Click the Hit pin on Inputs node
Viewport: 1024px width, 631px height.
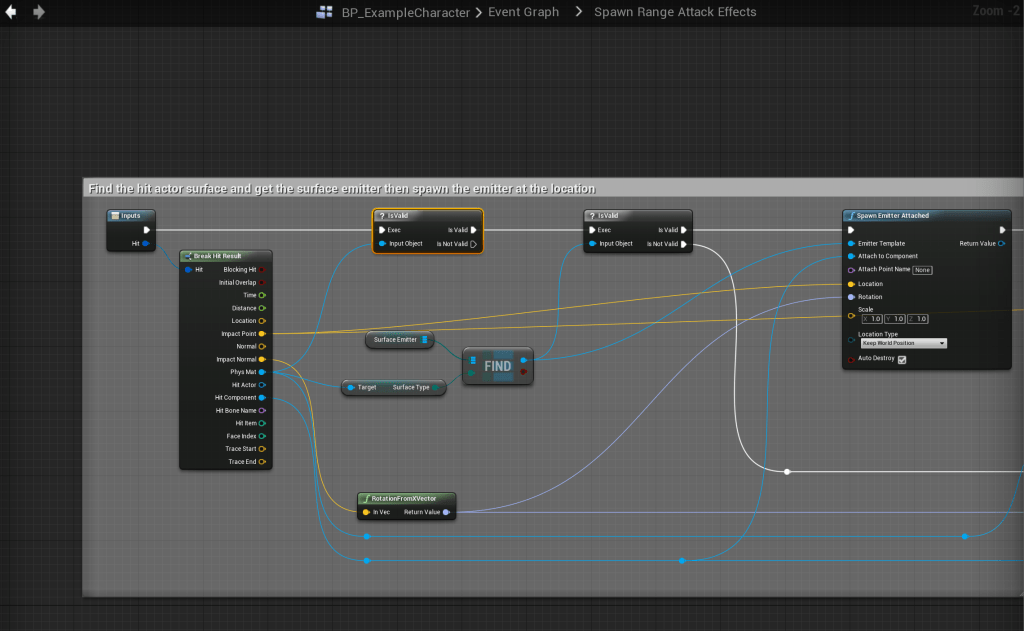146,243
